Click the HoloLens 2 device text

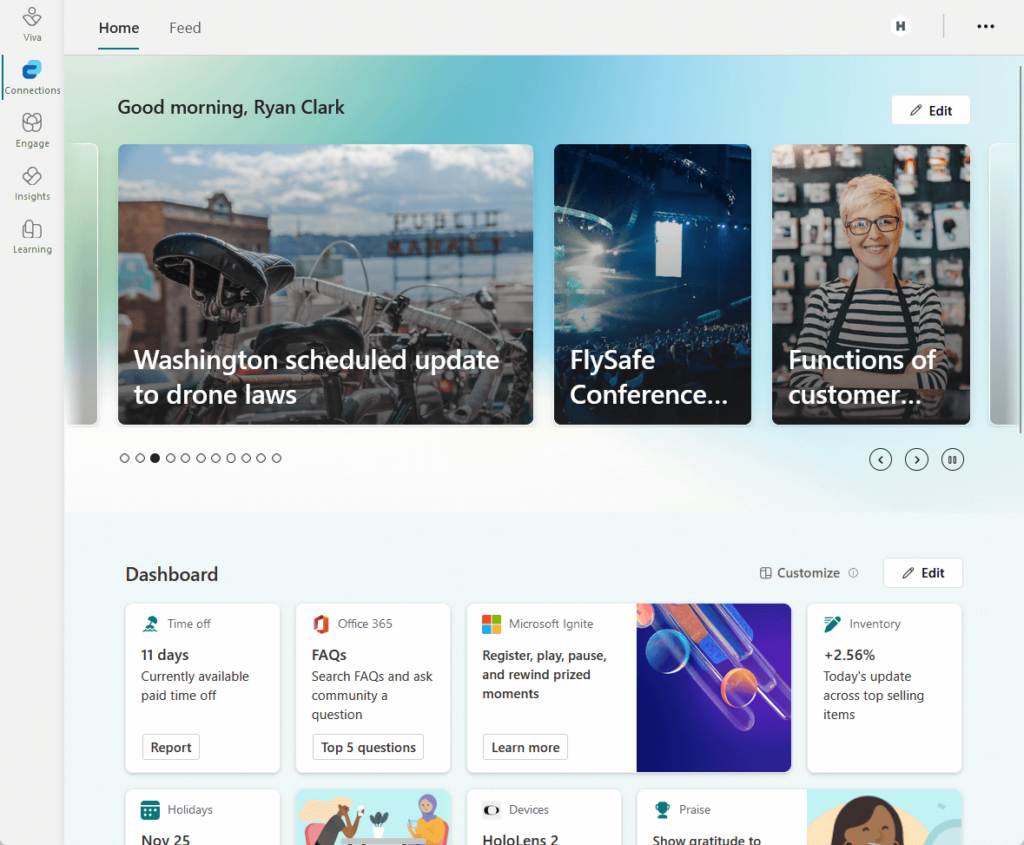pyautogui.click(x=520, y=839)
